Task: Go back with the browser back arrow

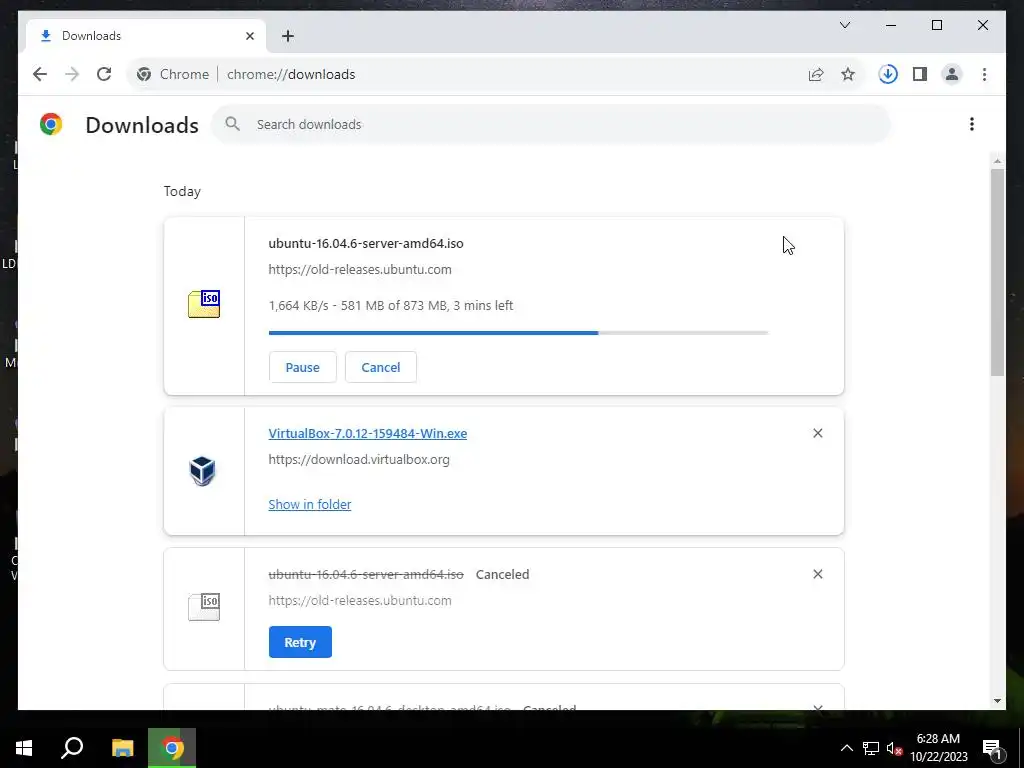Action: click(40, 74)
